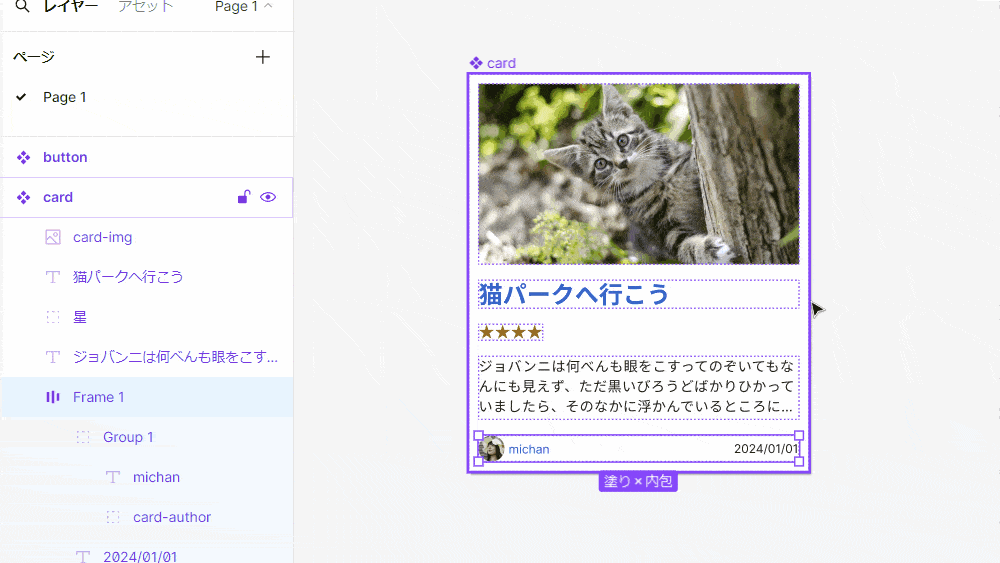Click the 塗り × 内包 size badge
The image size is (1000, 563).
638,481
